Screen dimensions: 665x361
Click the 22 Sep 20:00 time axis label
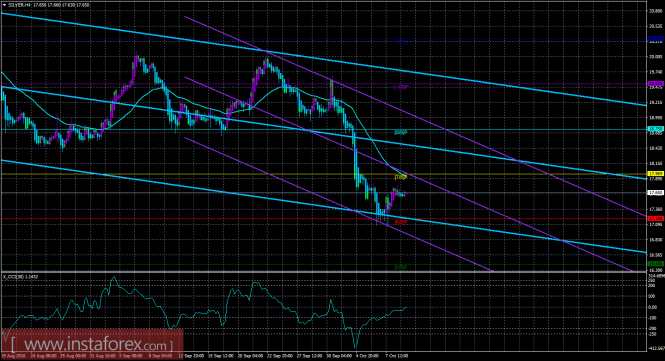click(280, 356)
